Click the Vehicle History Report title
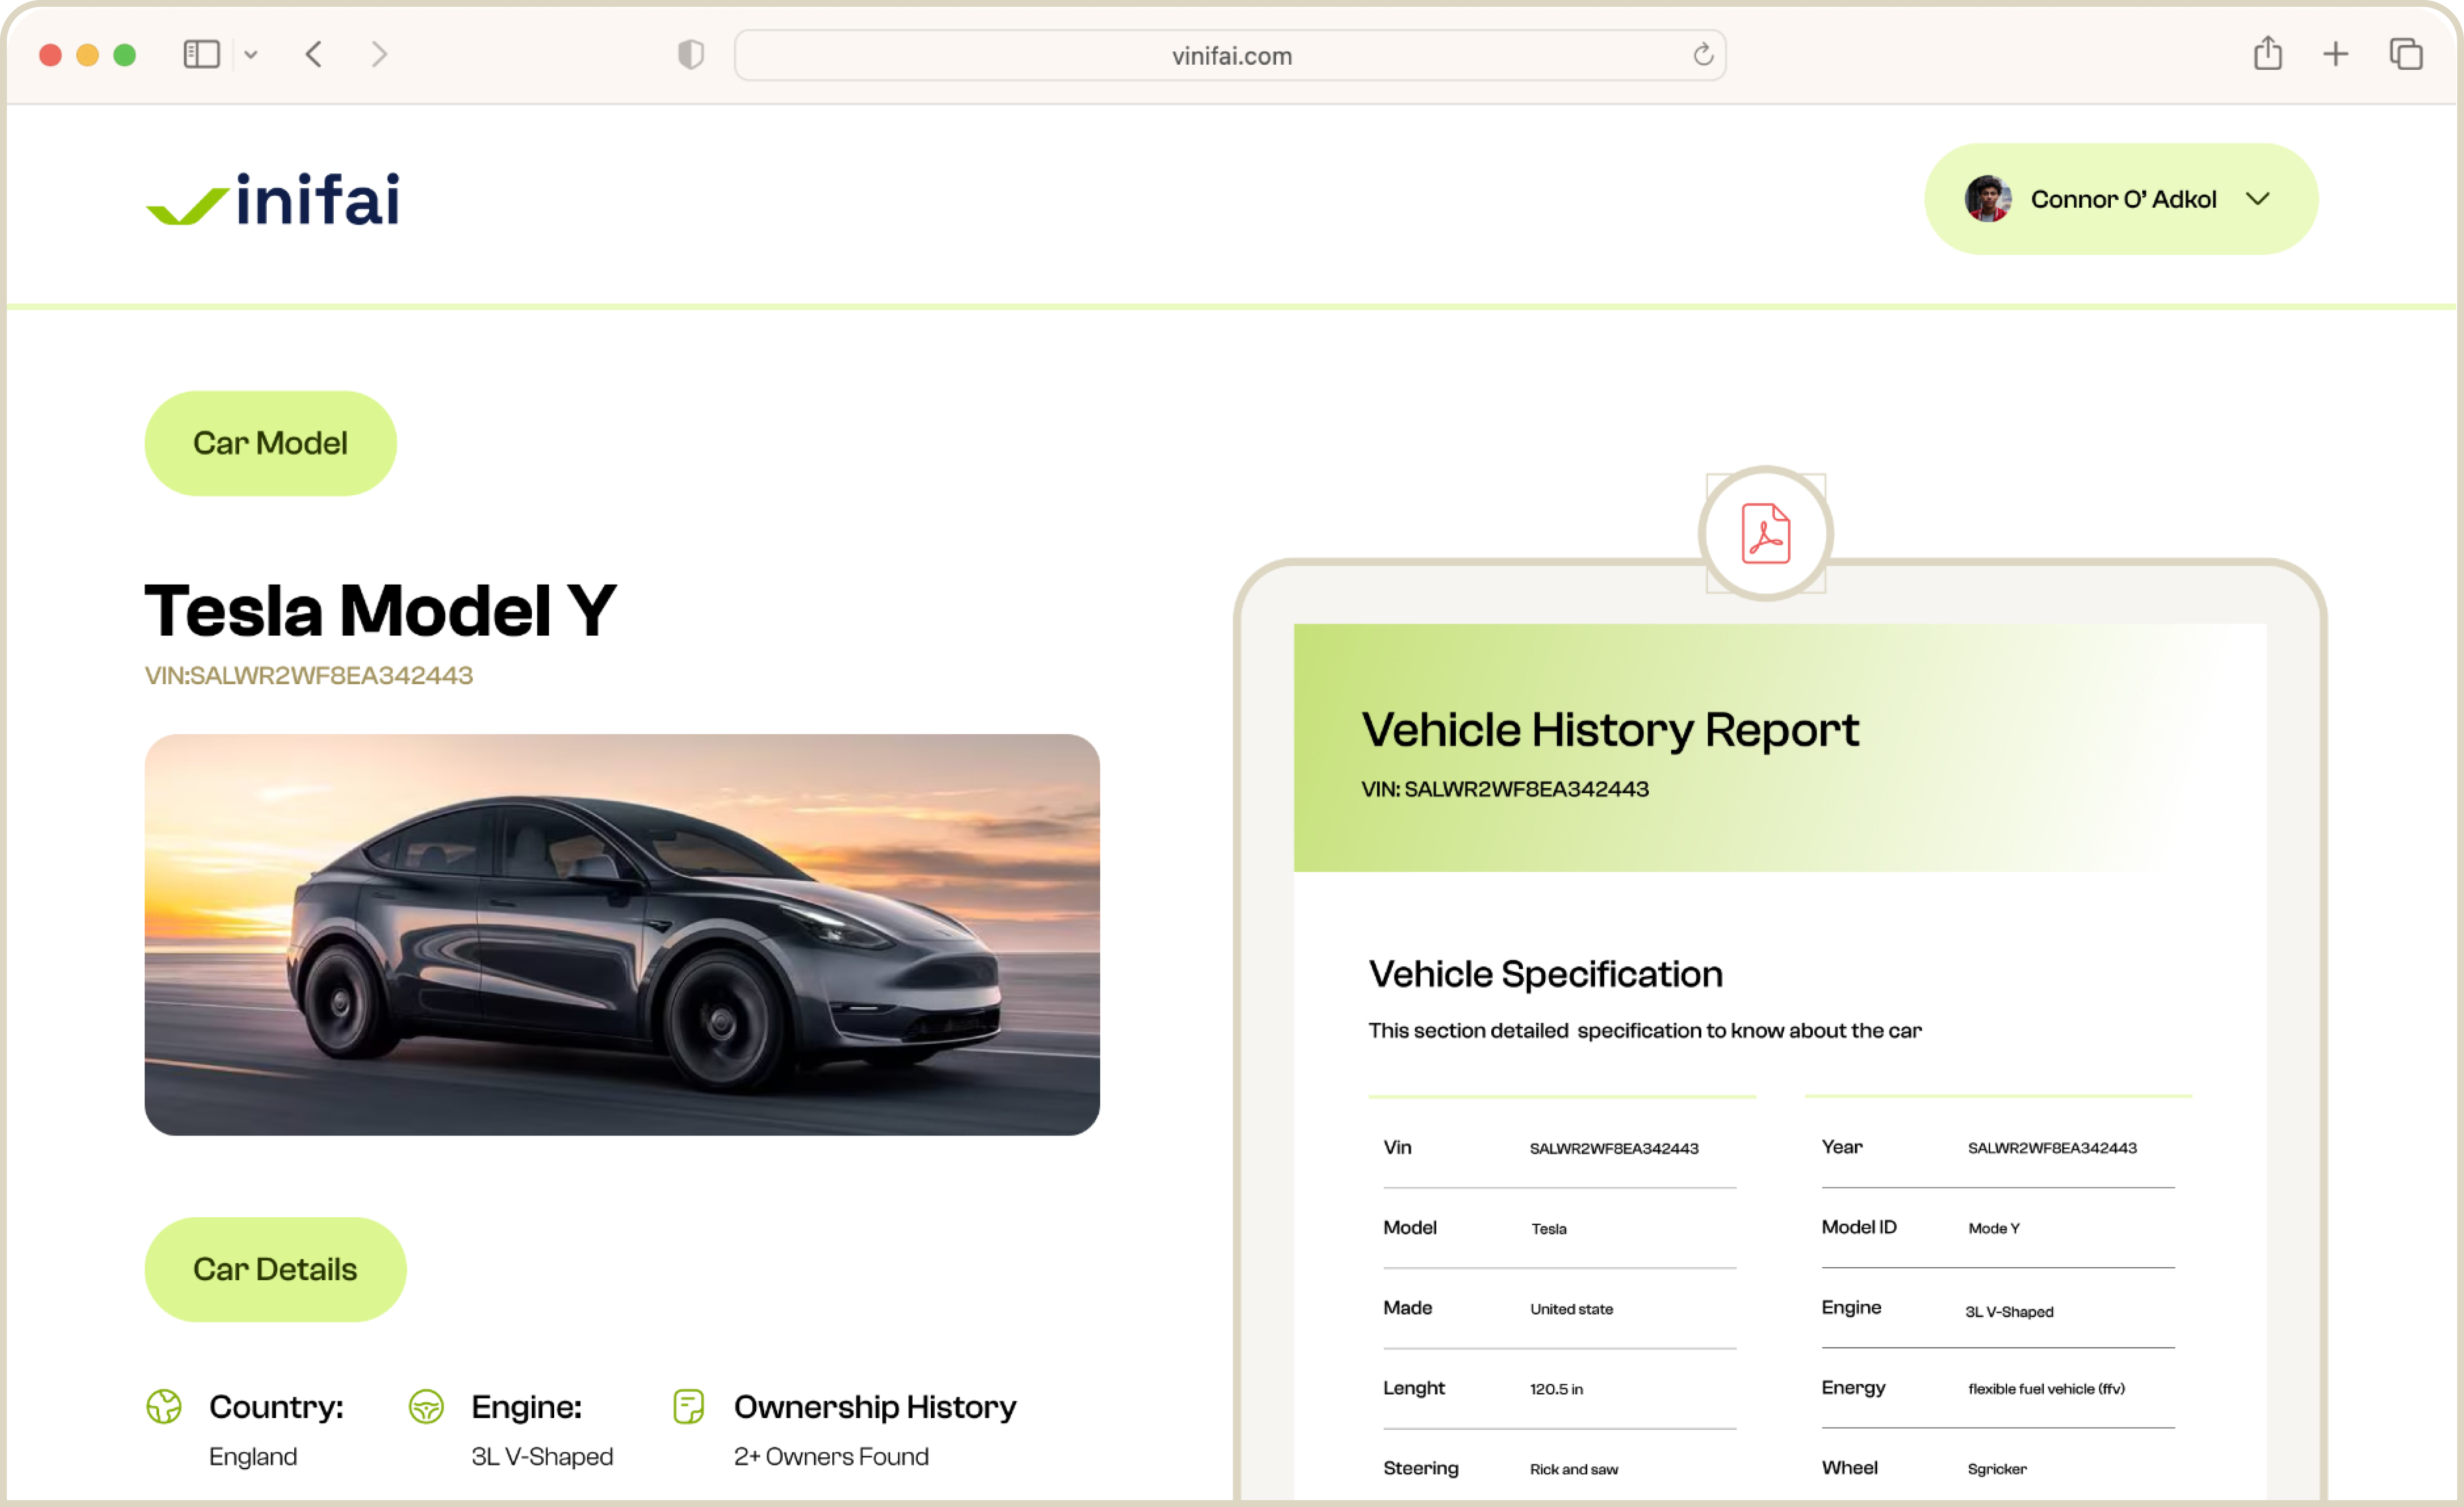2464x1507 pixels. click(x=1611, y=731)
